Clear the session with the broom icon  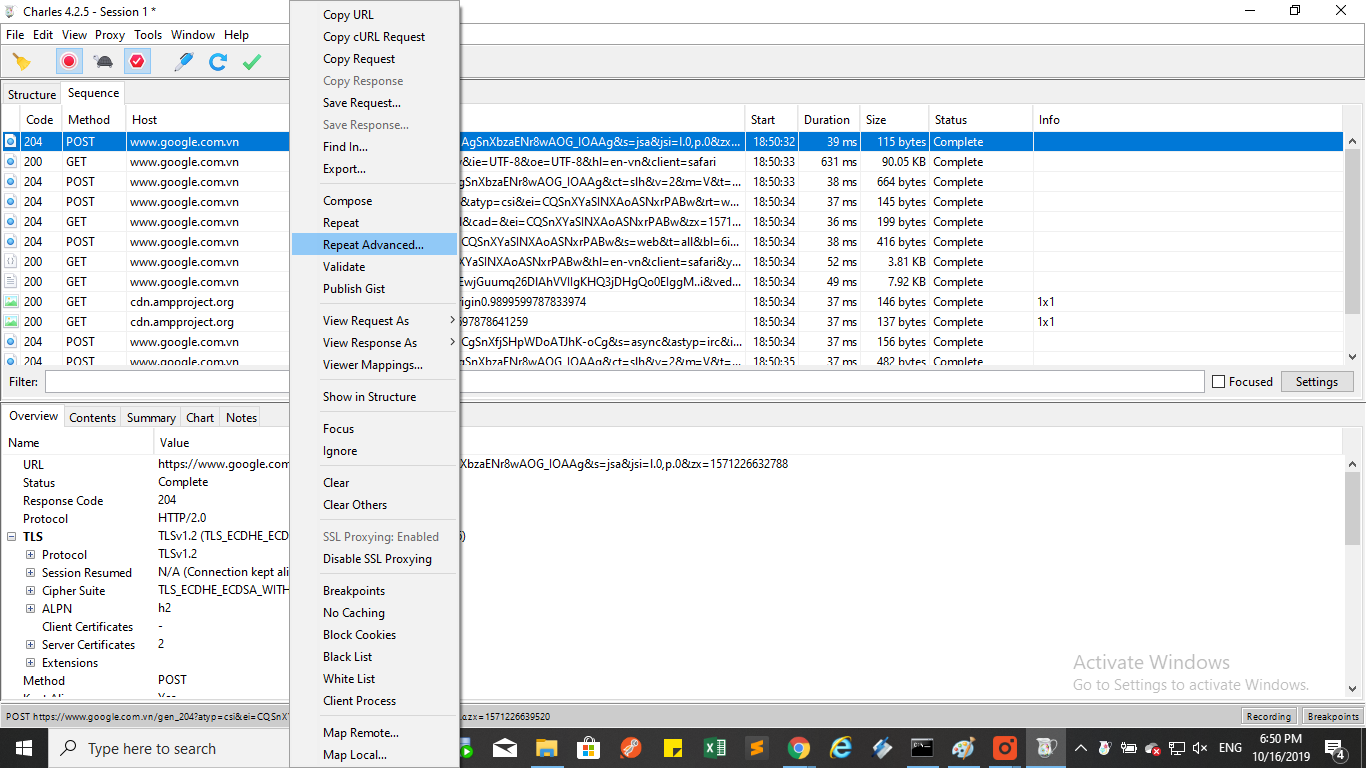point(22,62)
